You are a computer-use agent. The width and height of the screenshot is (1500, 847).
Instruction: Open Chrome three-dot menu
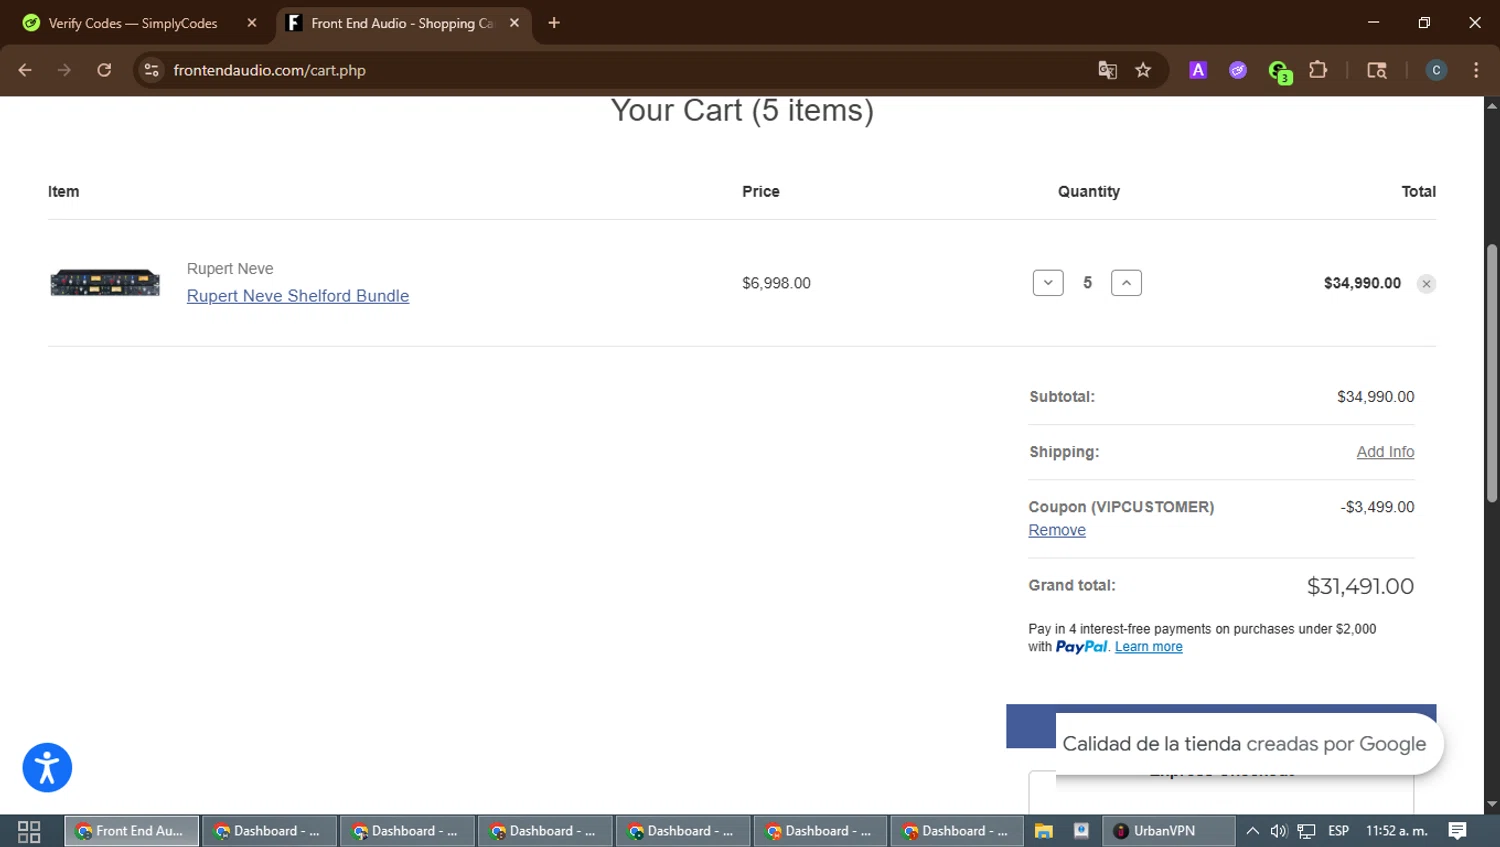(1476, 70)
